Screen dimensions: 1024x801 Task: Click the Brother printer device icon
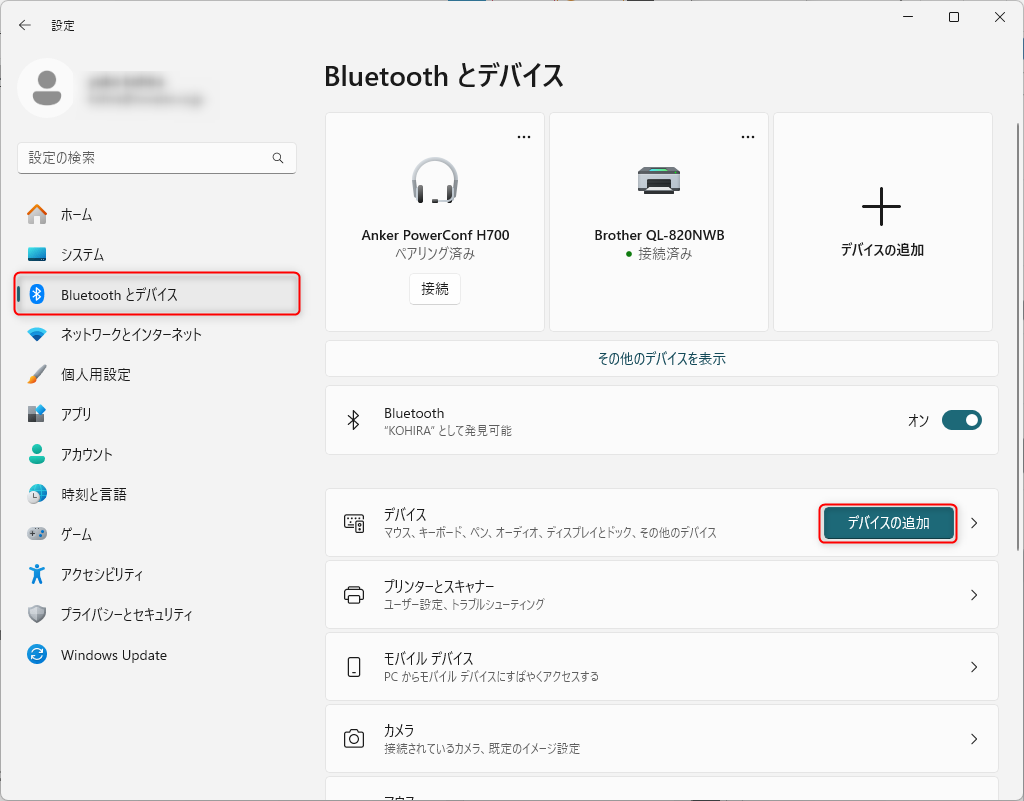pyautogui.click(x=659, y=180)
